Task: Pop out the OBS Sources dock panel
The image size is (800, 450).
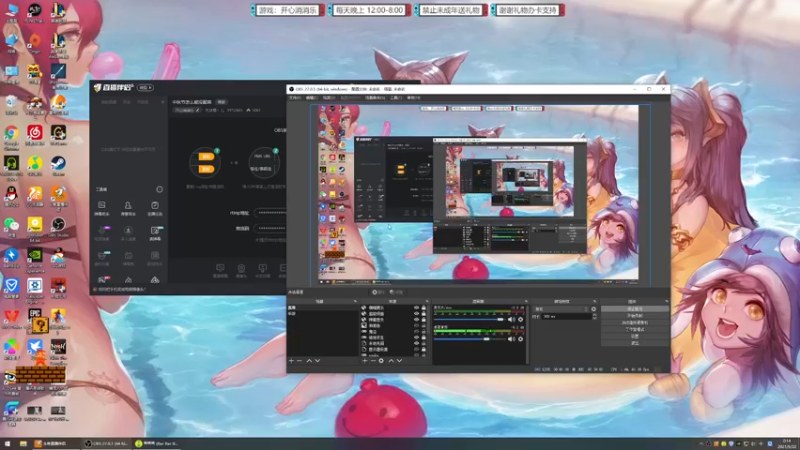Action: pos(427,302)
